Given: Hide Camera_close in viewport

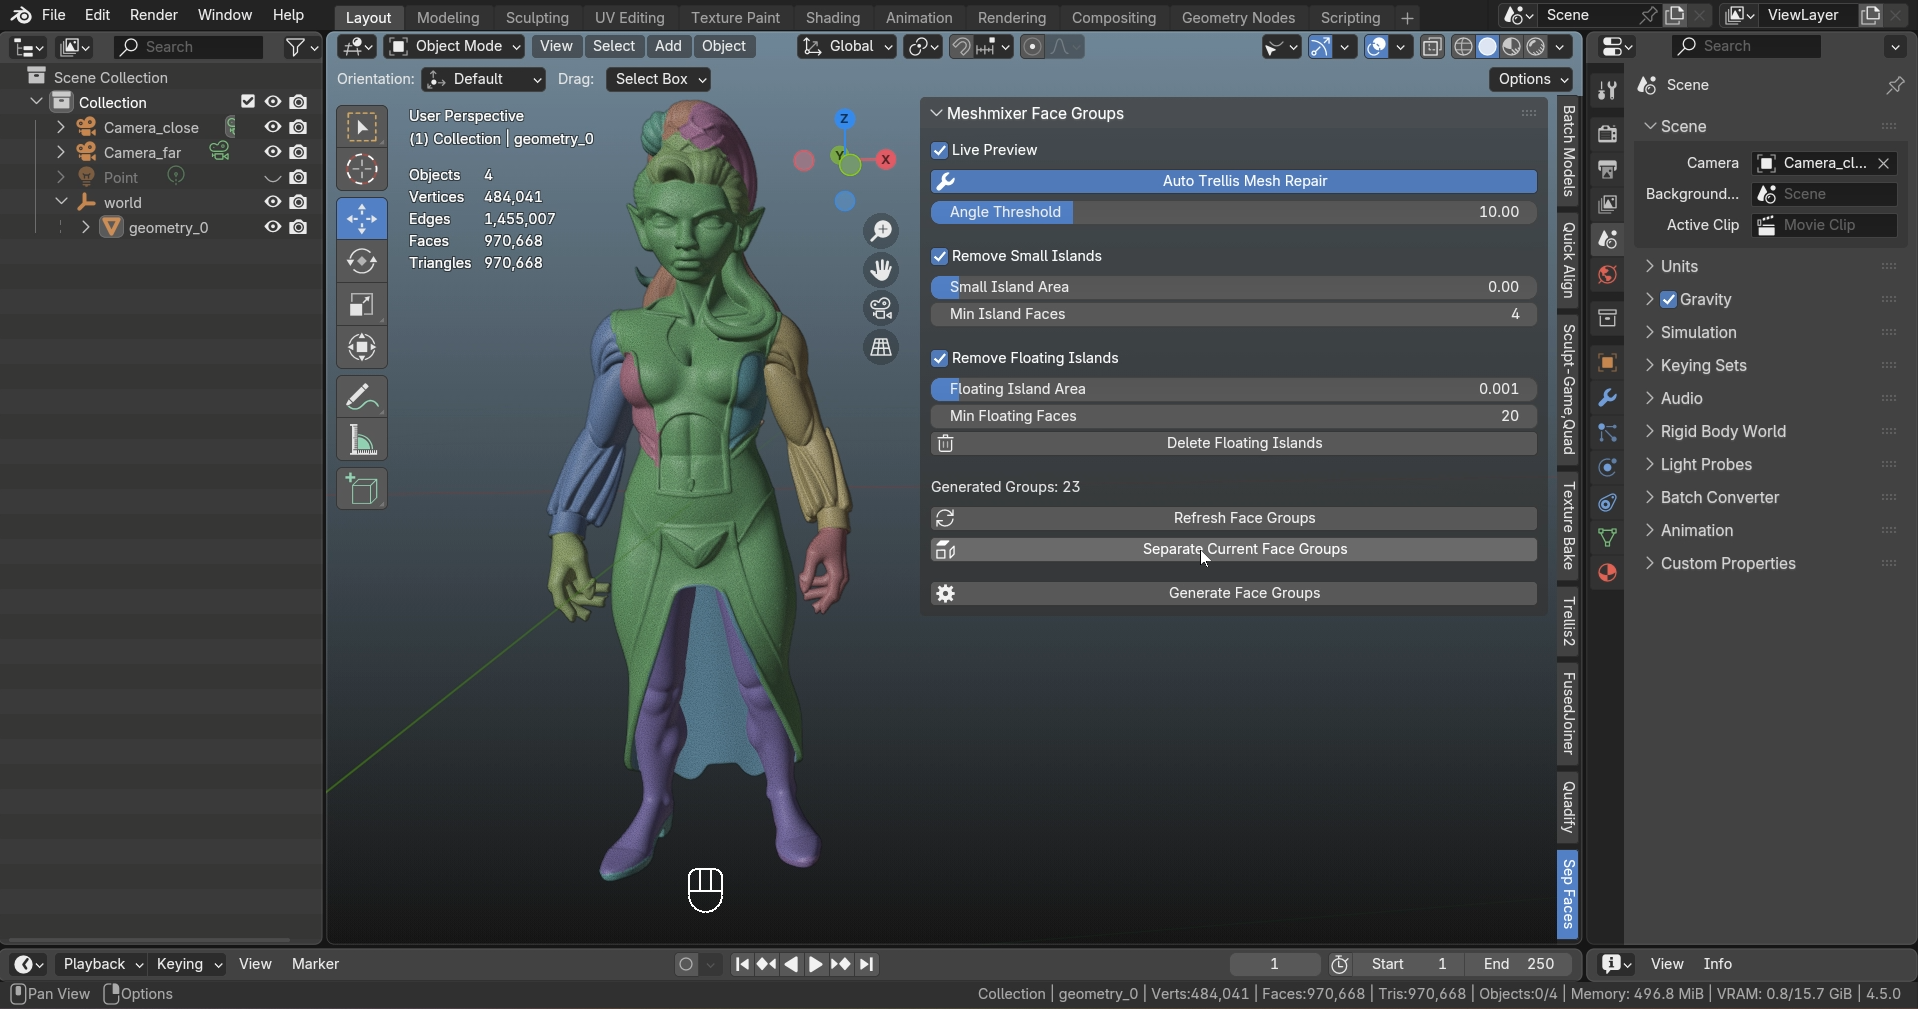Looking at the screenshot, I should [x=272, y=127].
